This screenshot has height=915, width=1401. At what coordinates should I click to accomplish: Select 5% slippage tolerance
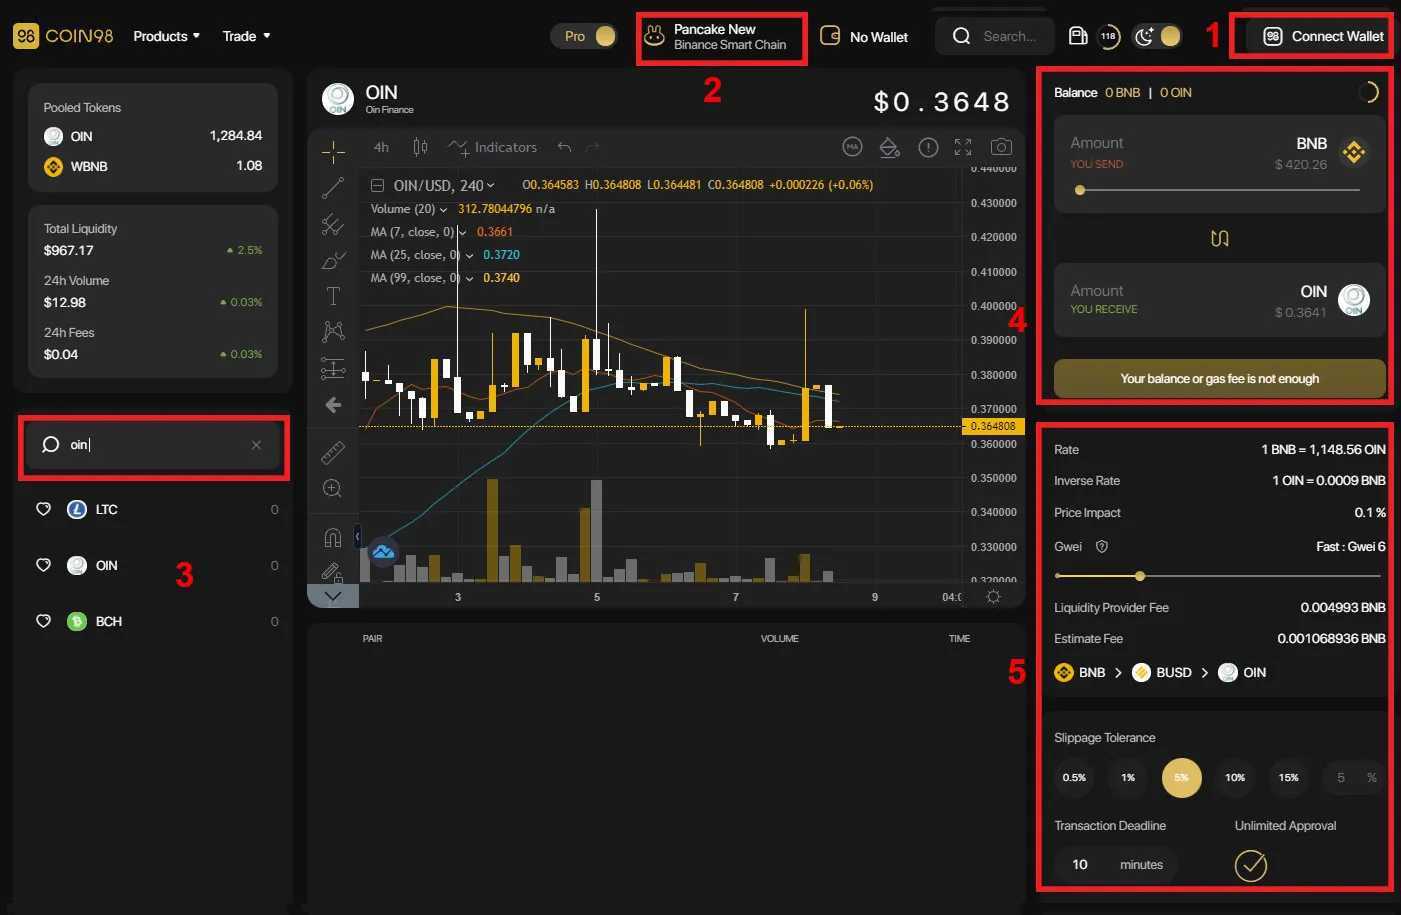pyautogui.click(x=1181, y=778)
